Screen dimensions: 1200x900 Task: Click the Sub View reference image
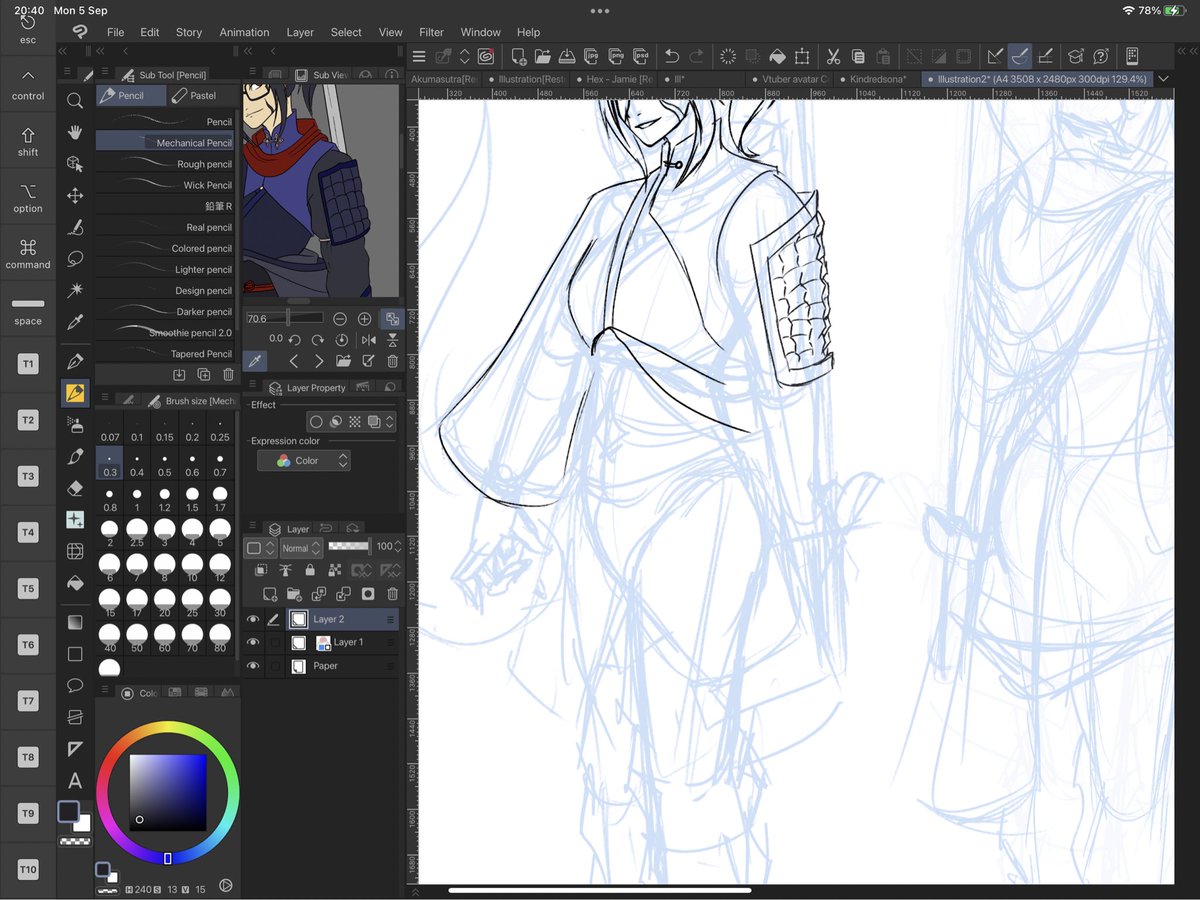tap(321, 190)
